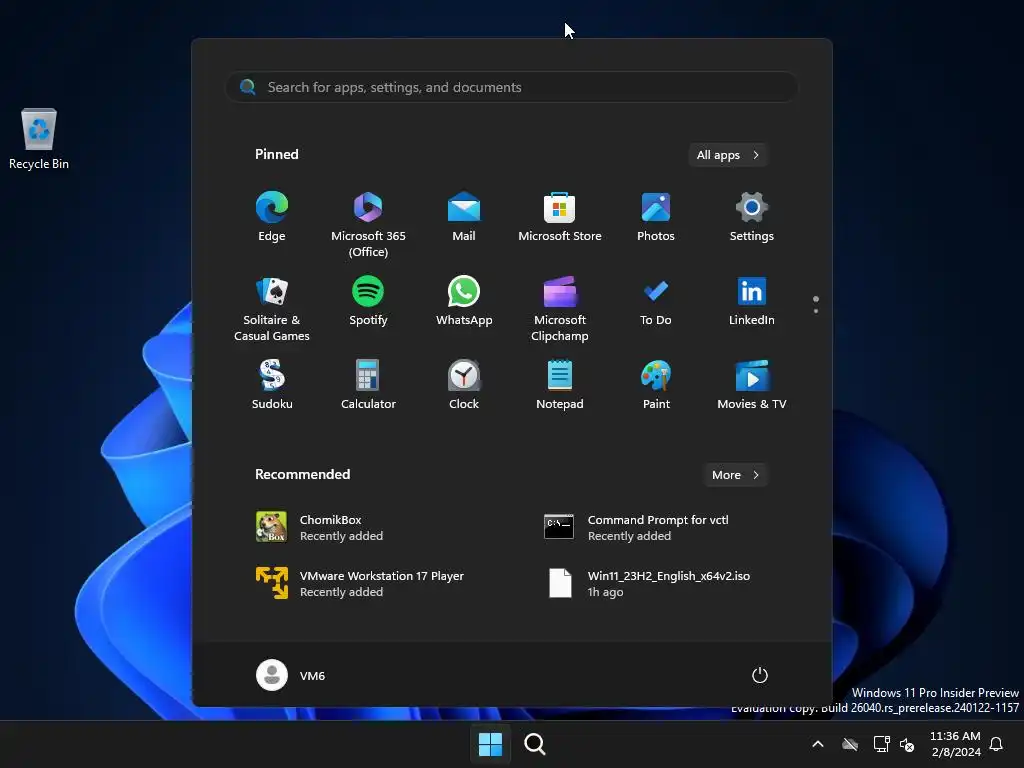Open notifications bell icon
The height and width of the screenshot is (768, 1024).
tap(996, 744)
